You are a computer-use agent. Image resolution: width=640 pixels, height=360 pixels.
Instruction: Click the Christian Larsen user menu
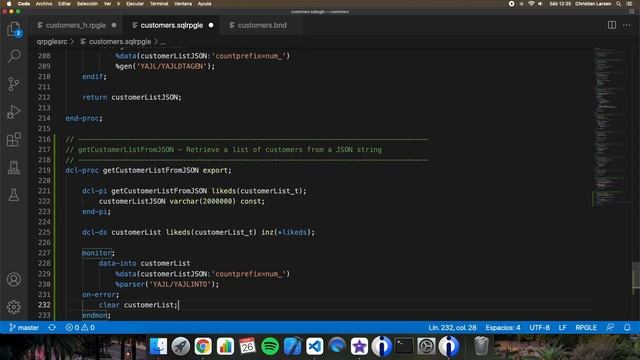click(593, 4)
